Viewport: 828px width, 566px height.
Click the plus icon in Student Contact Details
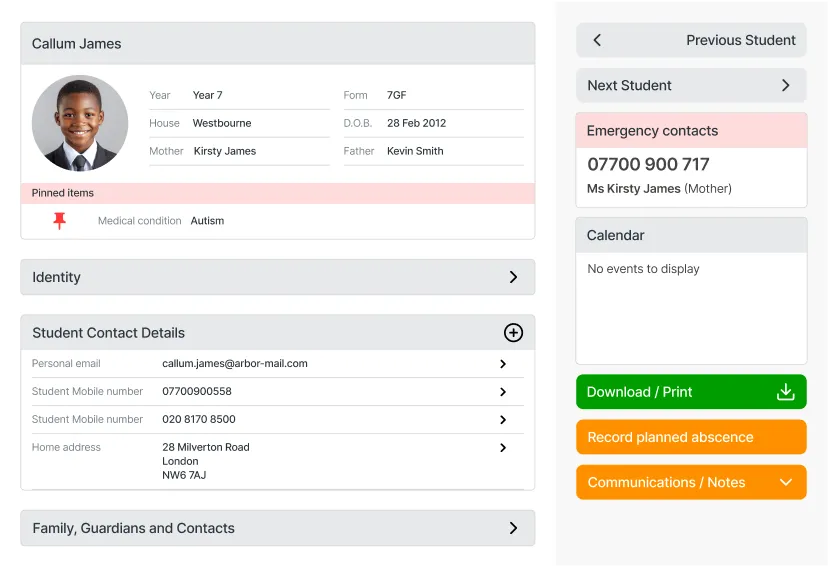coord(513,333)
